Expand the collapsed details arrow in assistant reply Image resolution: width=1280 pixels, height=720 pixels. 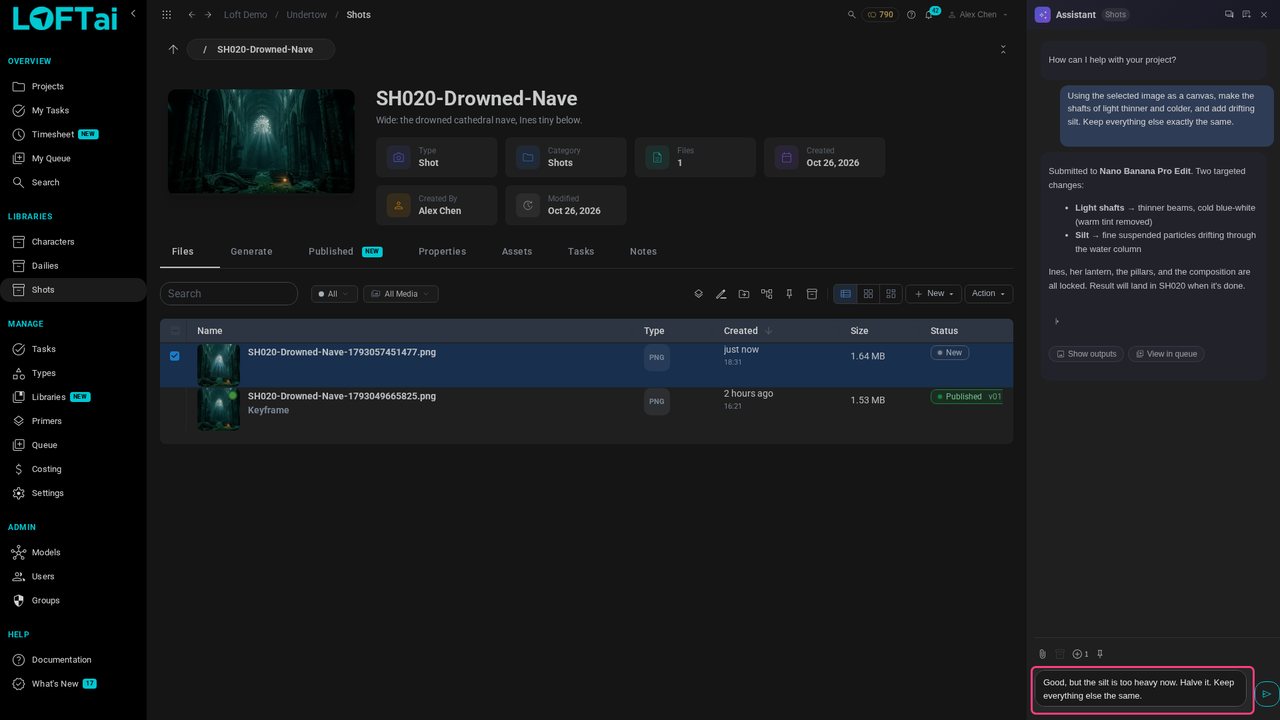pos(1057,321)
